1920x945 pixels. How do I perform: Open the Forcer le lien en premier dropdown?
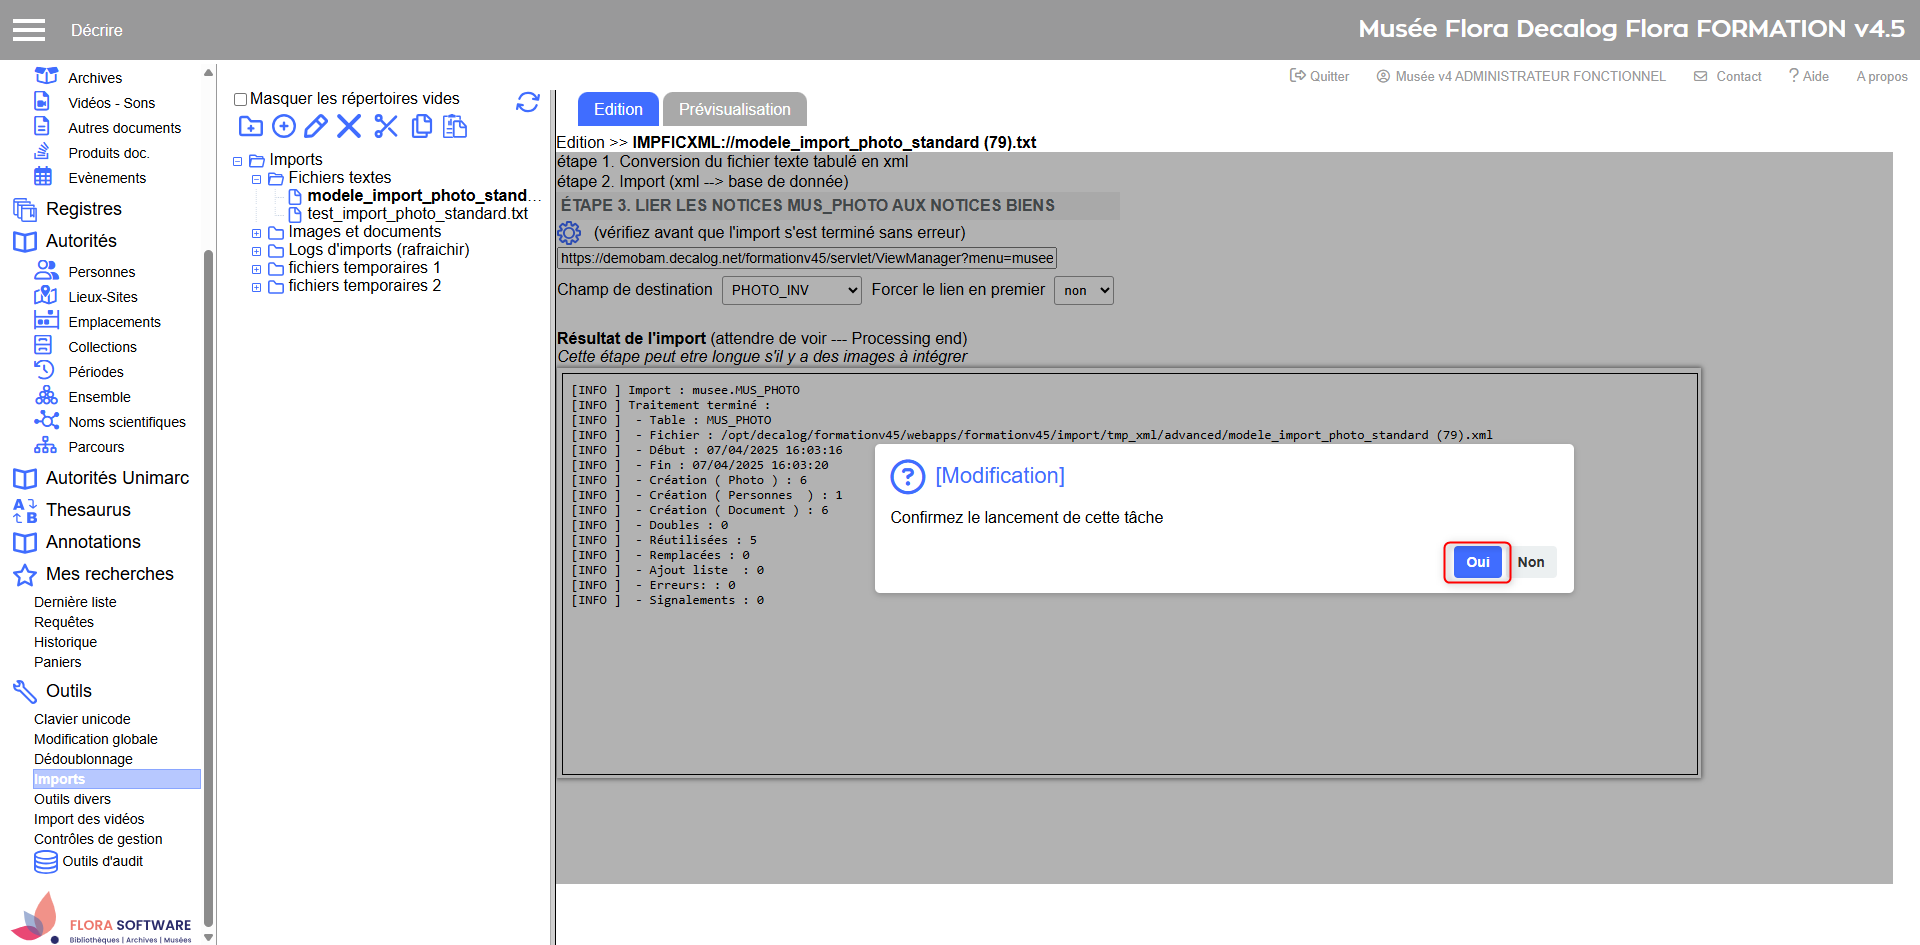(1083, 290)
